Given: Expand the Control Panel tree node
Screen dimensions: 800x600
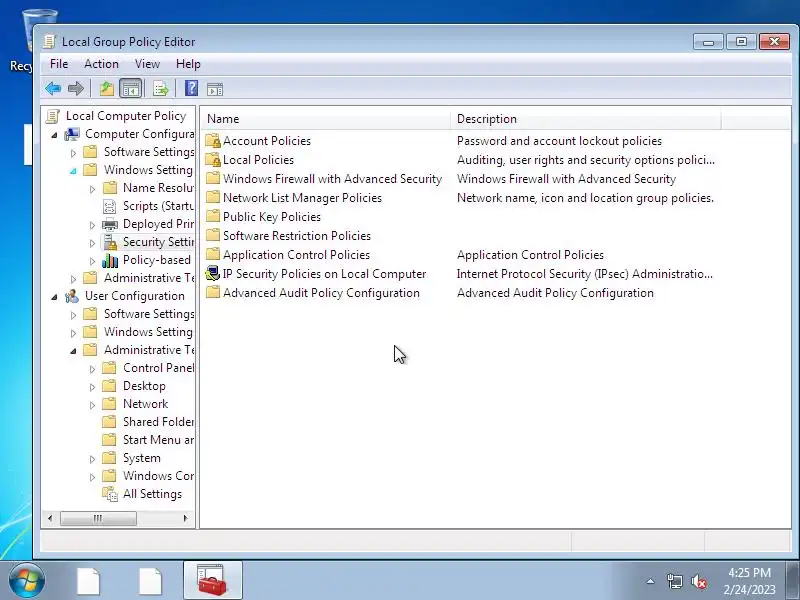Looking at the screenshot, I should tap(92, 369).
